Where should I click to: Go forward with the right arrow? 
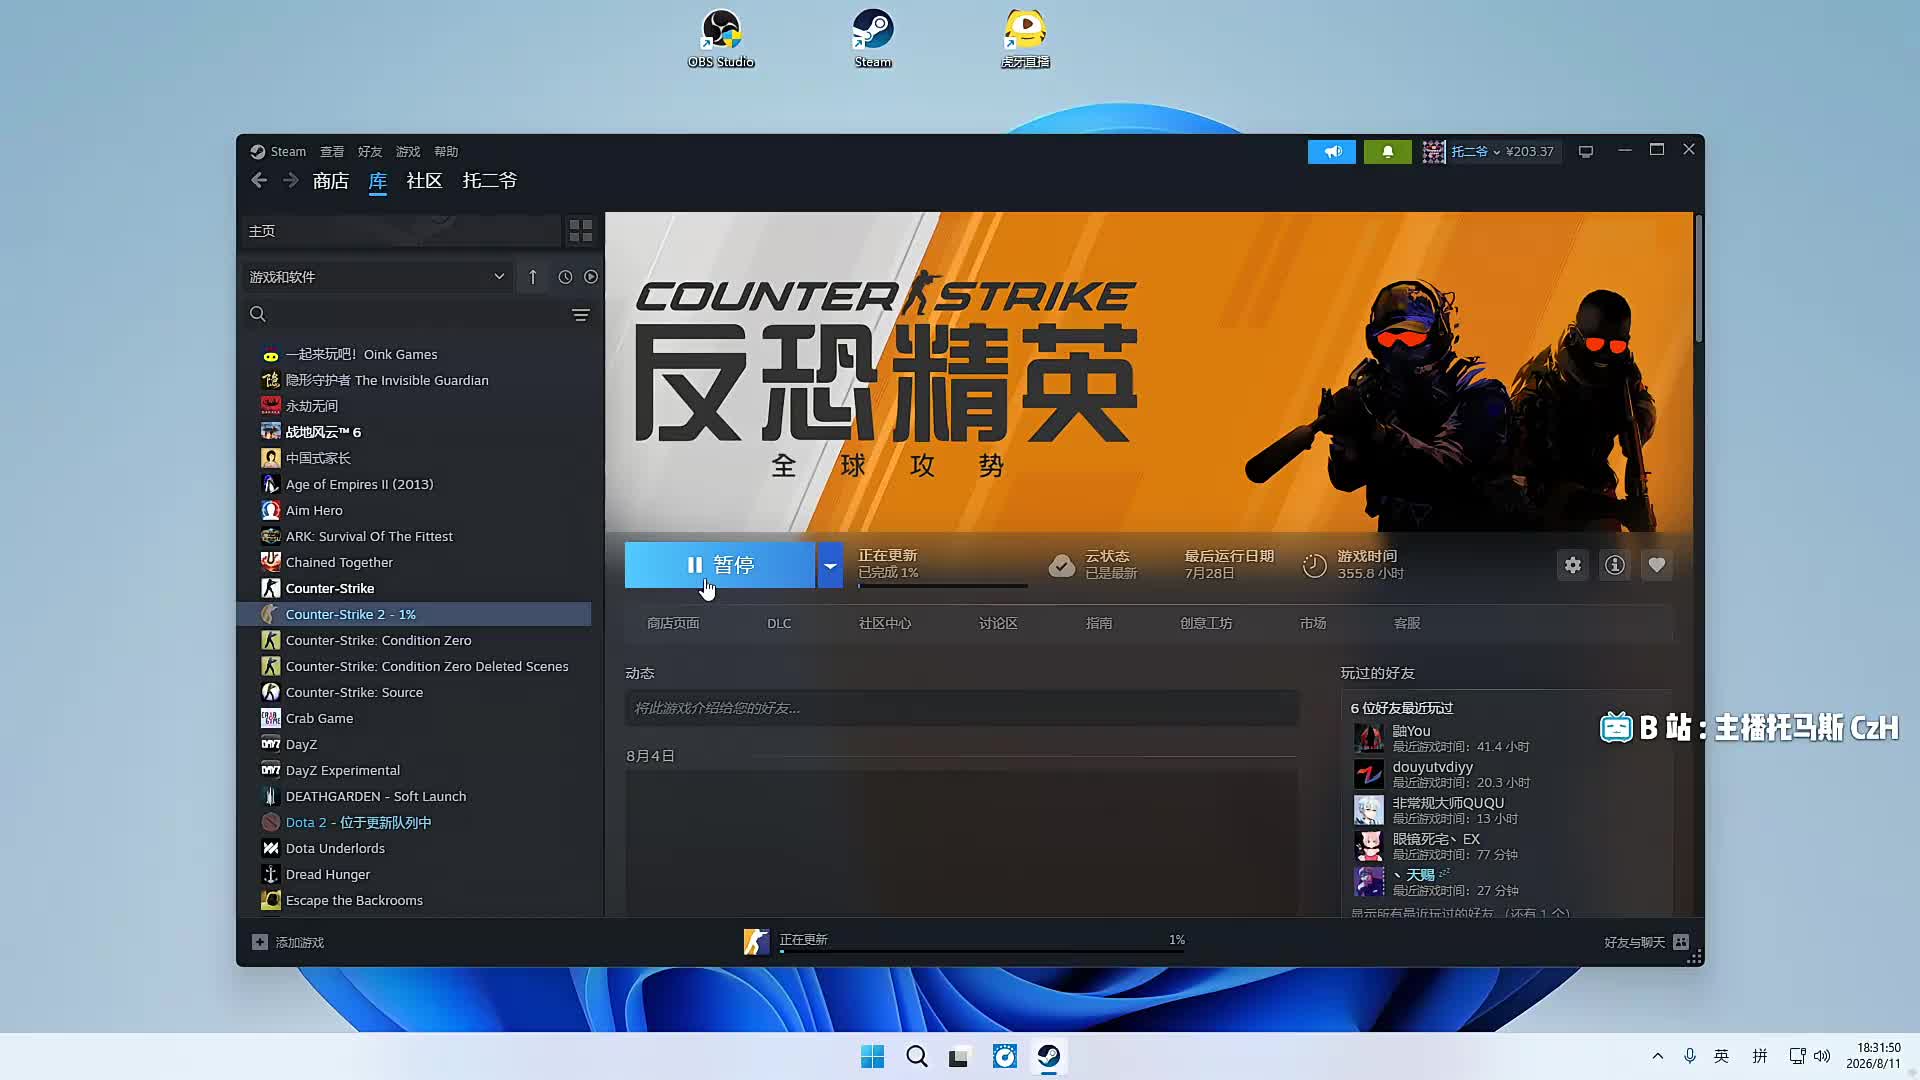pos(290,181)
